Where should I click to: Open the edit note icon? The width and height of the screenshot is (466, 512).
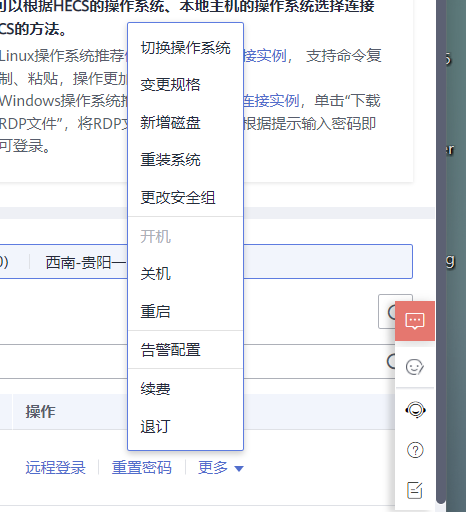(415, 490)
